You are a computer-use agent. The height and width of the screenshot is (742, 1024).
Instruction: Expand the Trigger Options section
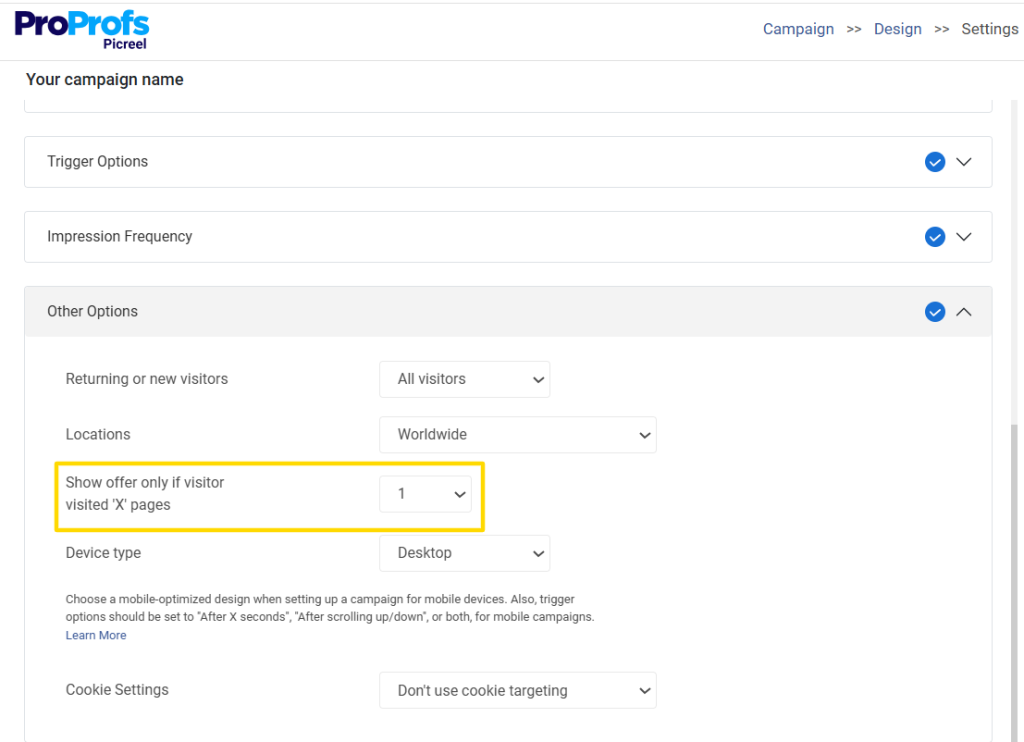click(x=964, y=162)
